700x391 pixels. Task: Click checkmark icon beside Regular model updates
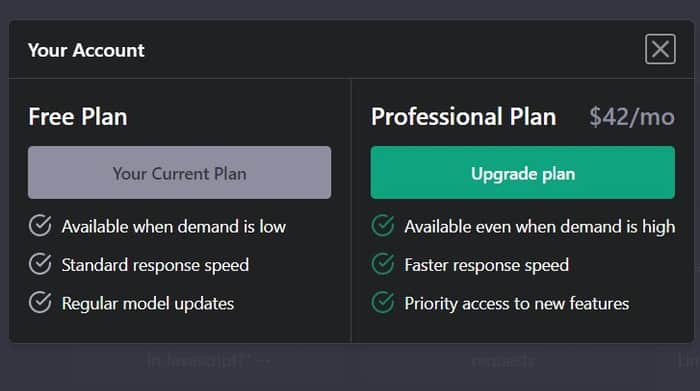pyautogui.click(x=40, y=303)
